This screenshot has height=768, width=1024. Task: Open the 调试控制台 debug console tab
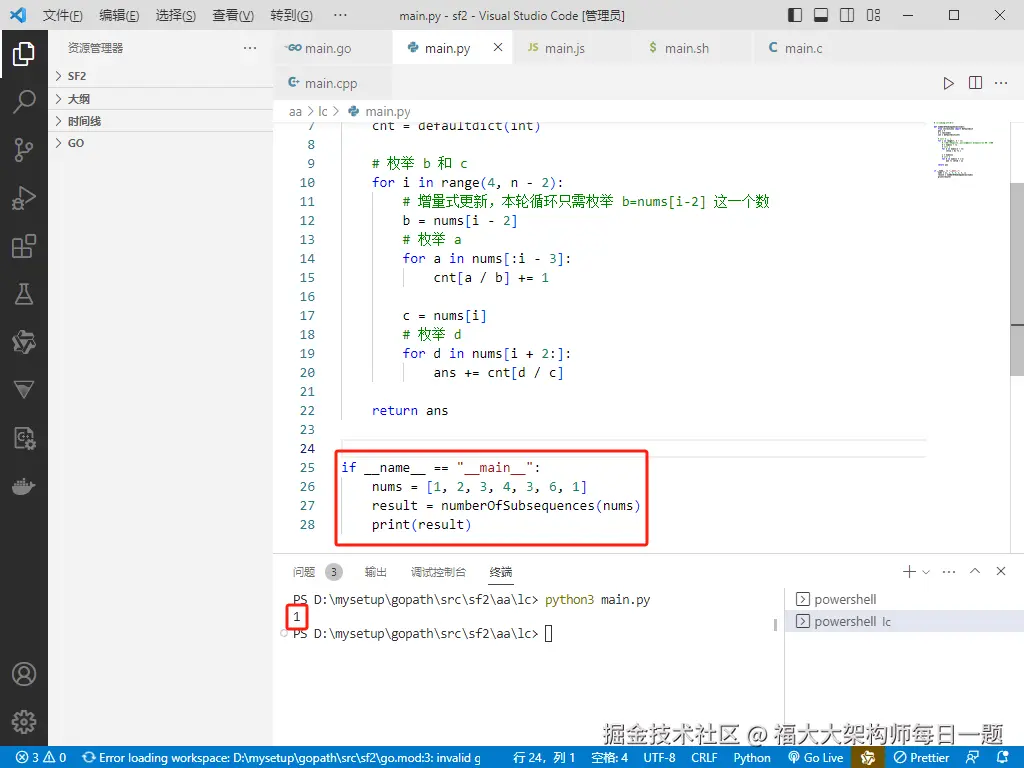click(x=438, y=572)
